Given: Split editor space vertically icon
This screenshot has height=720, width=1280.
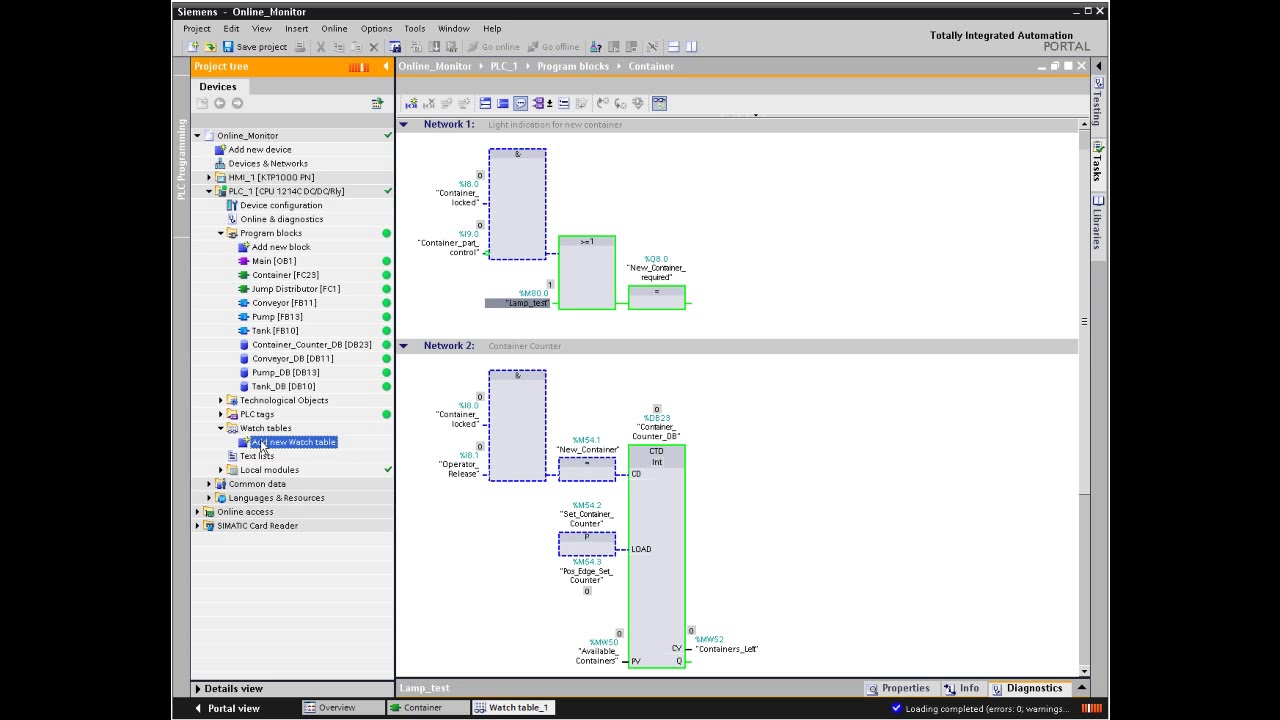Looking at the screenshot, I should [x=691, y=47].
